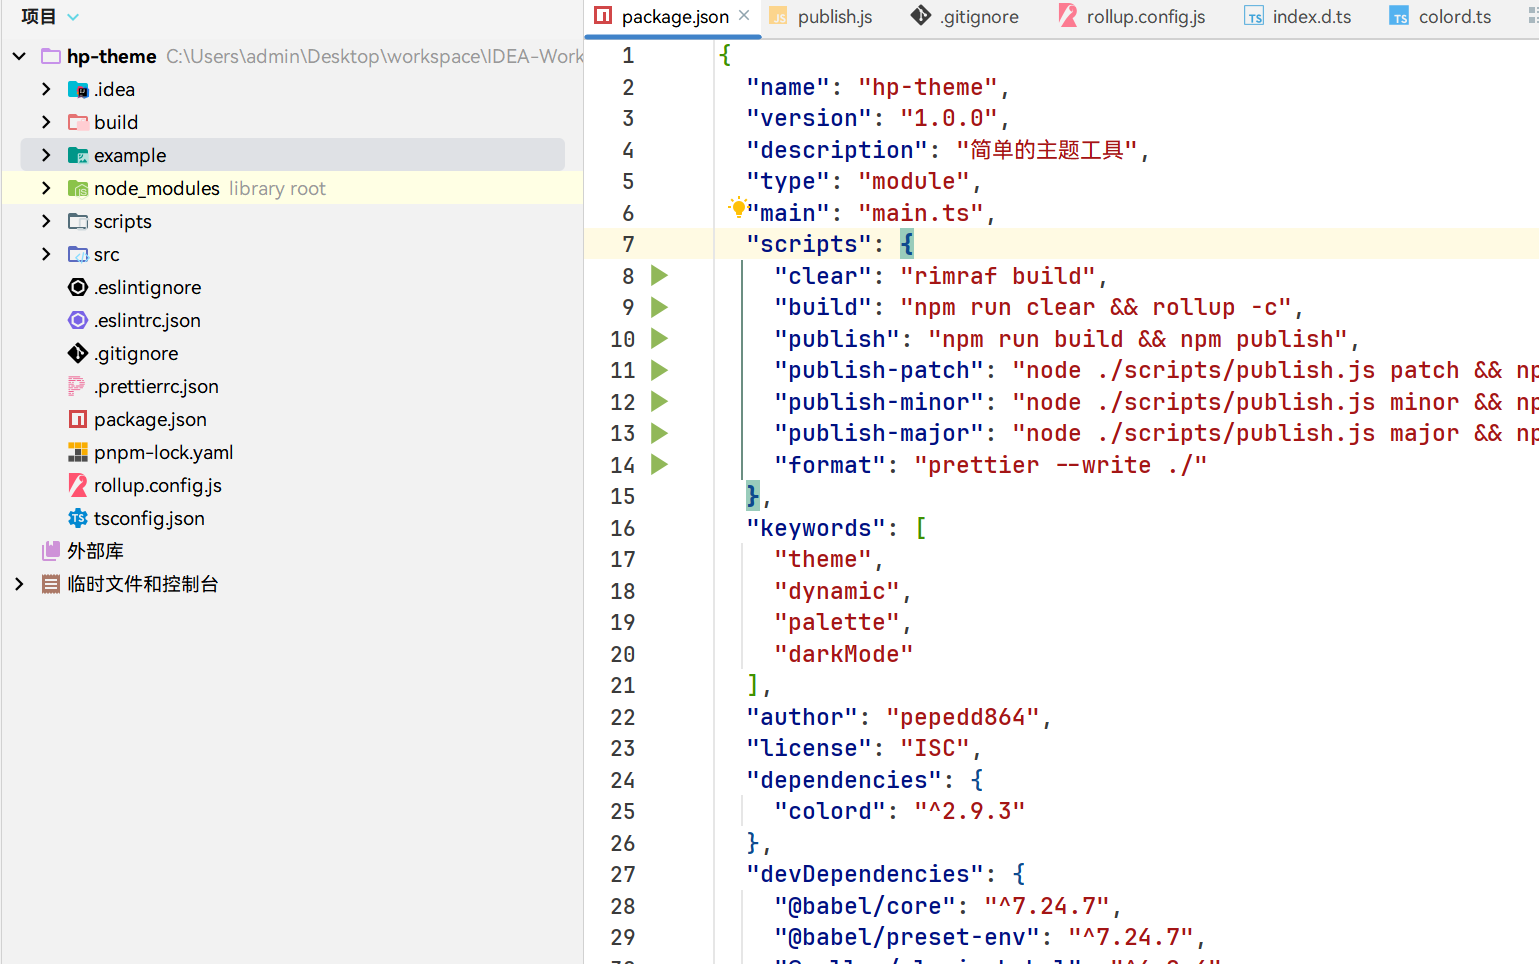The height and width of the screenshot is (964, 1539).
Task: Run the "publish-patch" script gutter arrow
Action: [659, 370]
